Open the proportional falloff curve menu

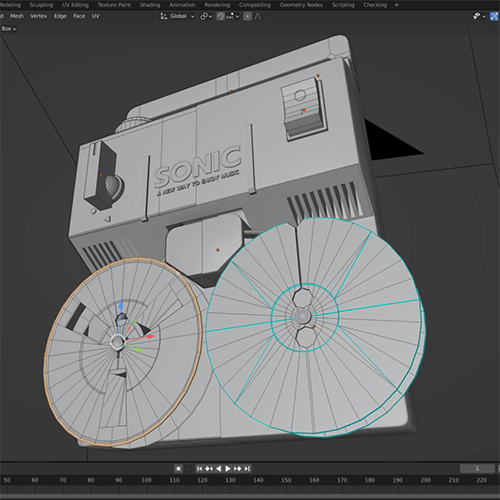(x=260, y=16)
